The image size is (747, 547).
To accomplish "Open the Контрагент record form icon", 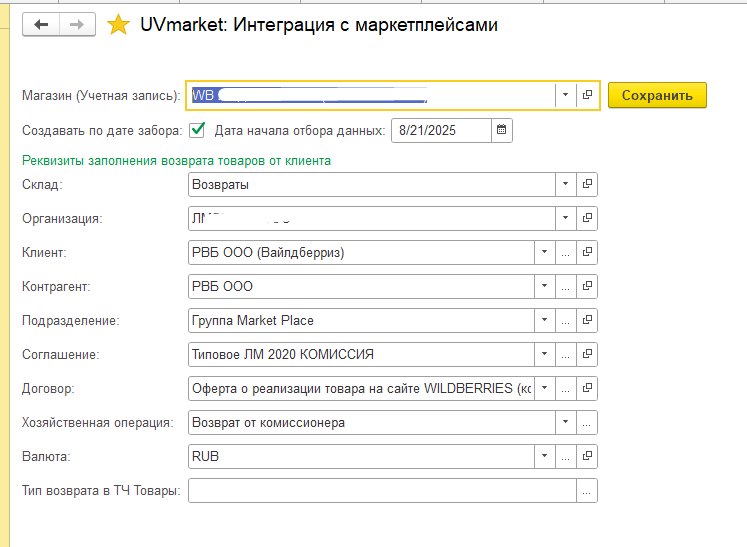I will (x=587, y=286).
